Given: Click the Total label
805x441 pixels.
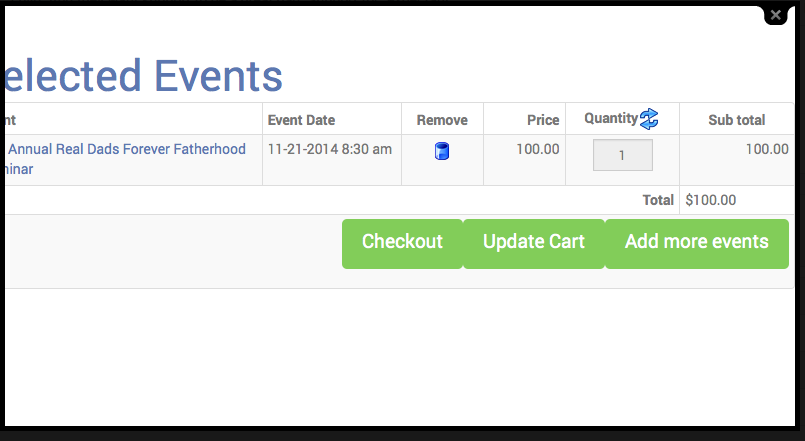Looking at the screenshot, I should point(658,200).
